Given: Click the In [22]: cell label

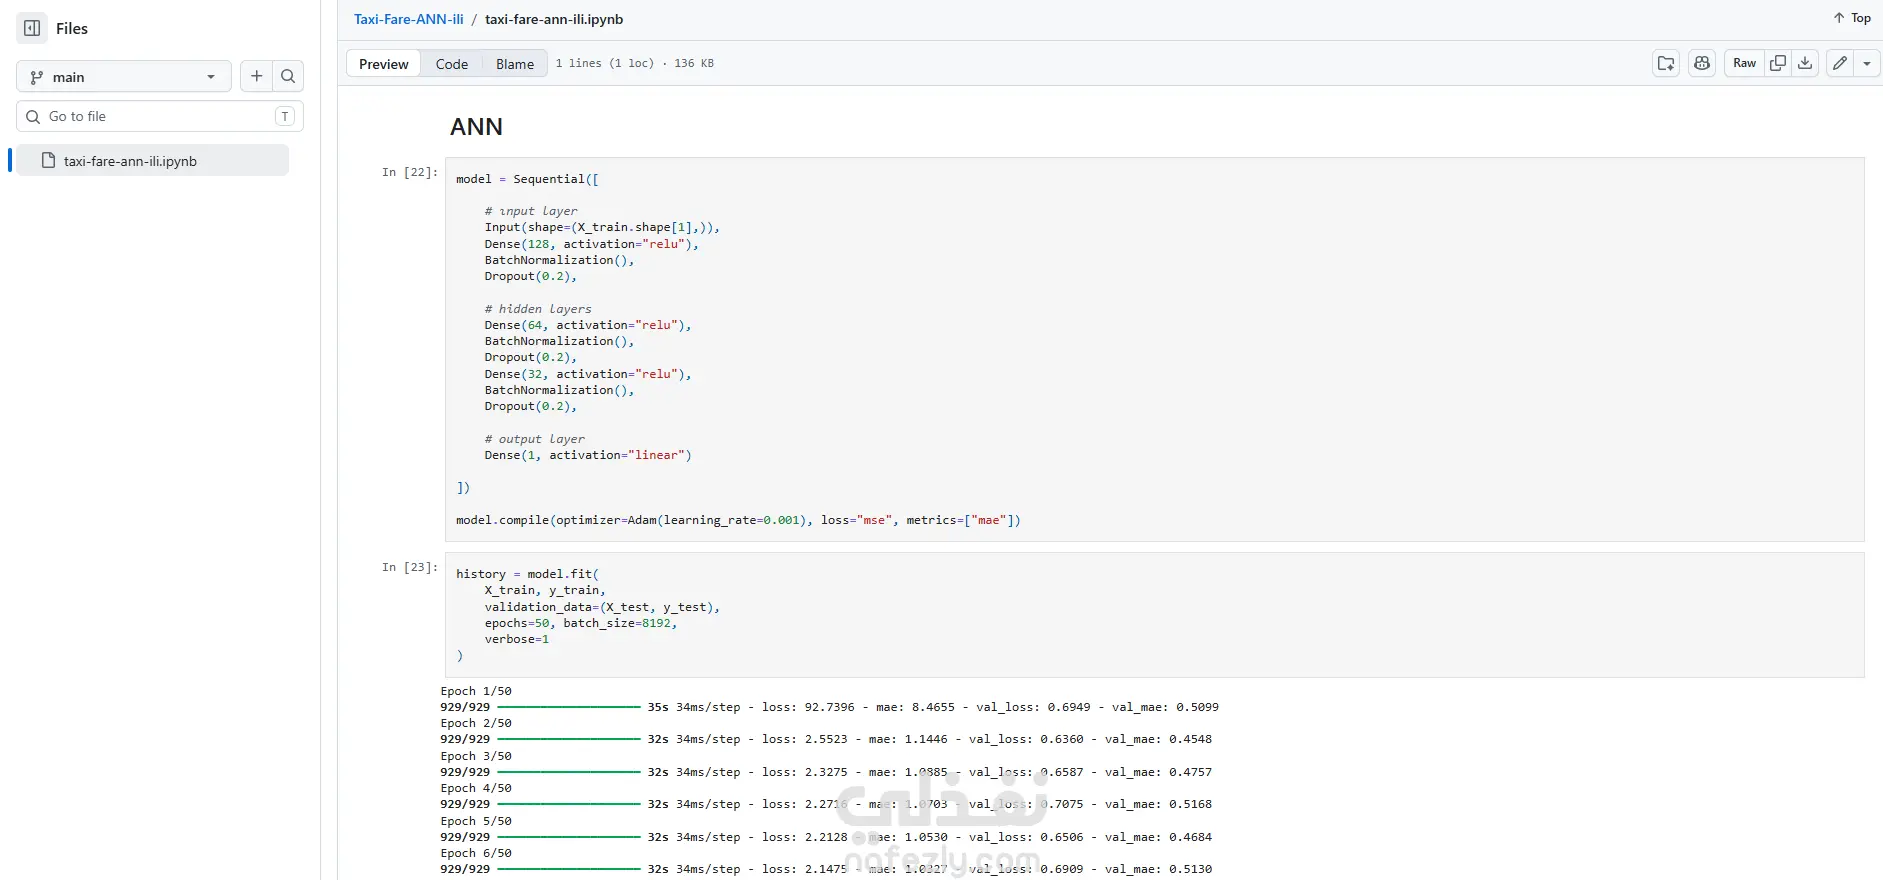Looking at the screenshot, I should click(410, 172).
